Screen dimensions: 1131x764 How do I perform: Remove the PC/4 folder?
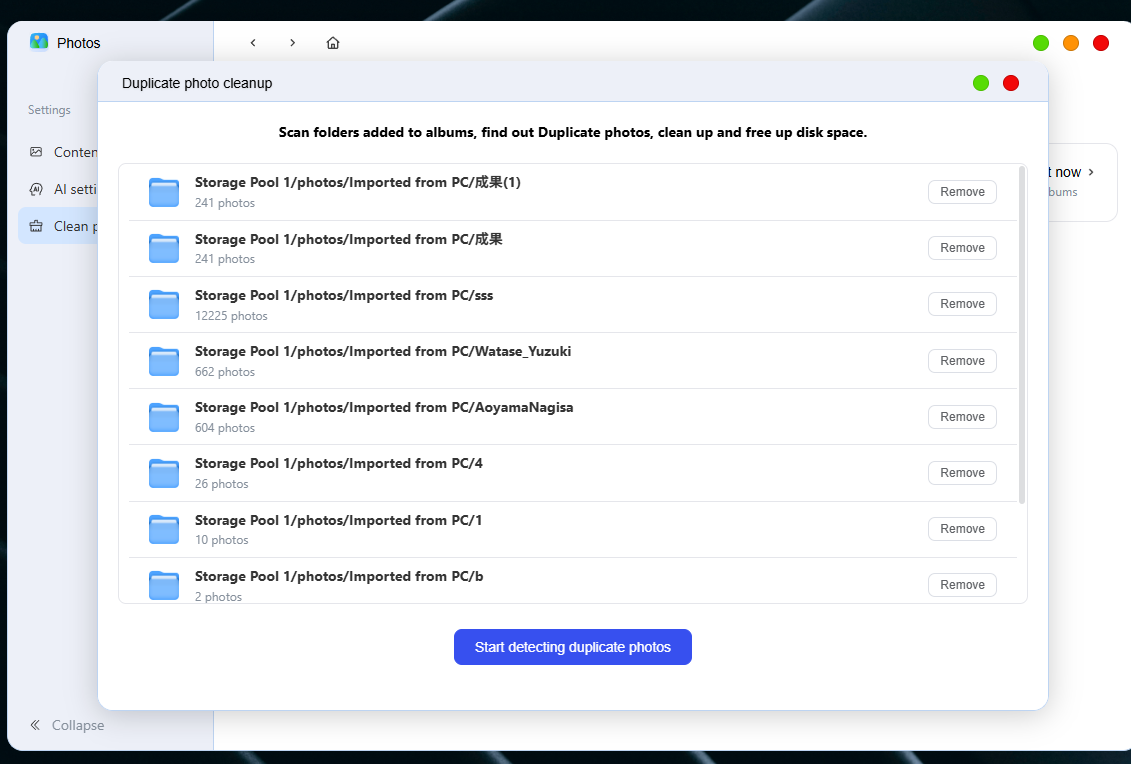coord(962,473)
